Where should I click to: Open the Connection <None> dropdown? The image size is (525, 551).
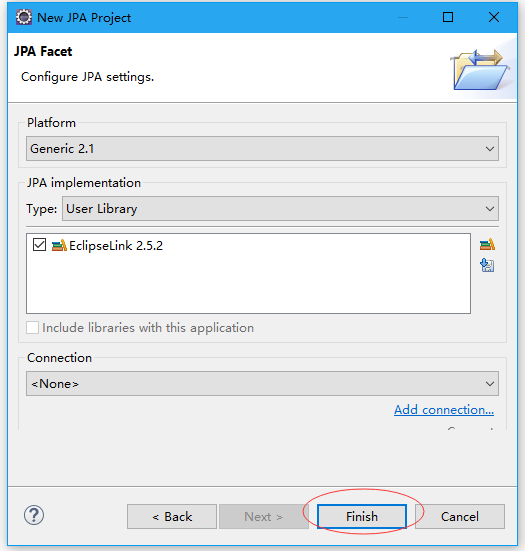point(262,383)
